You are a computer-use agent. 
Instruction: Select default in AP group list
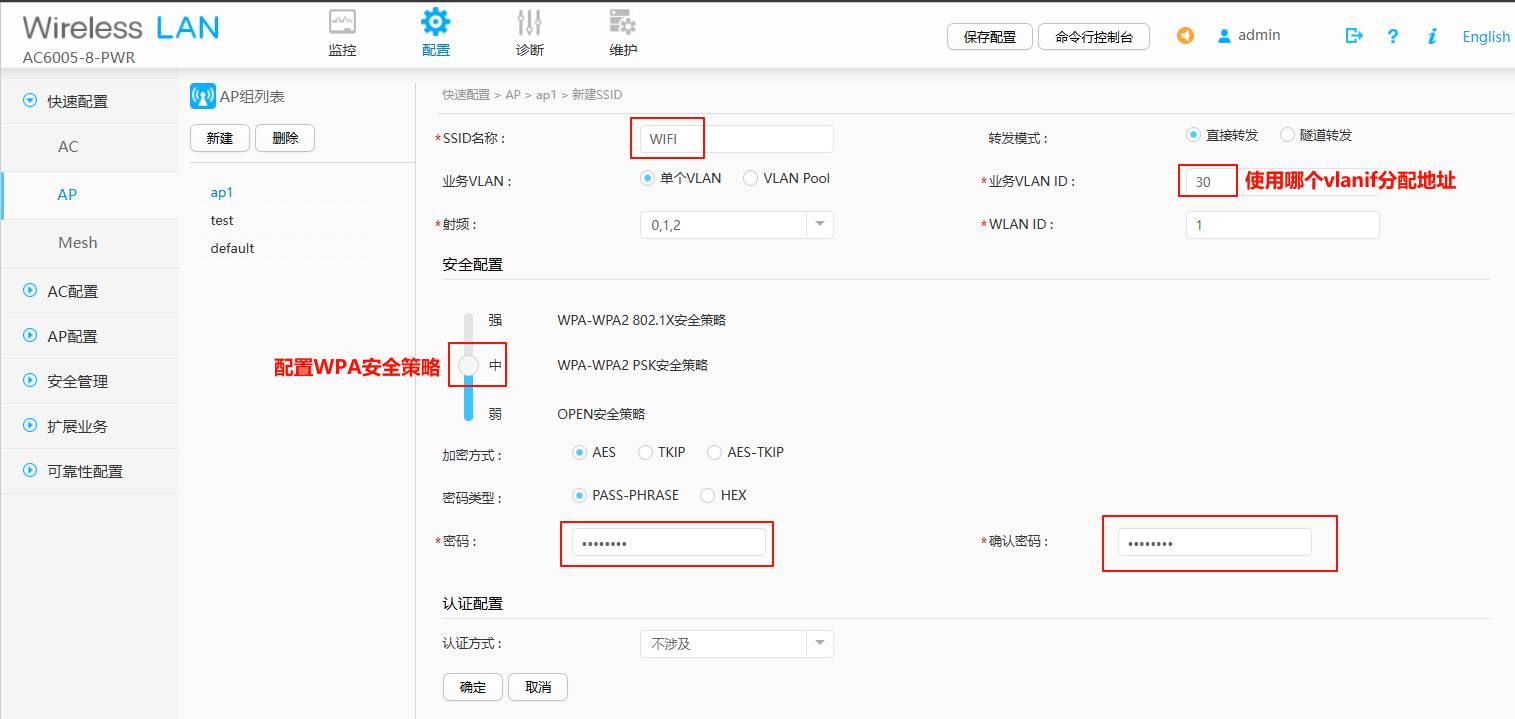click(x=232, y=248)
